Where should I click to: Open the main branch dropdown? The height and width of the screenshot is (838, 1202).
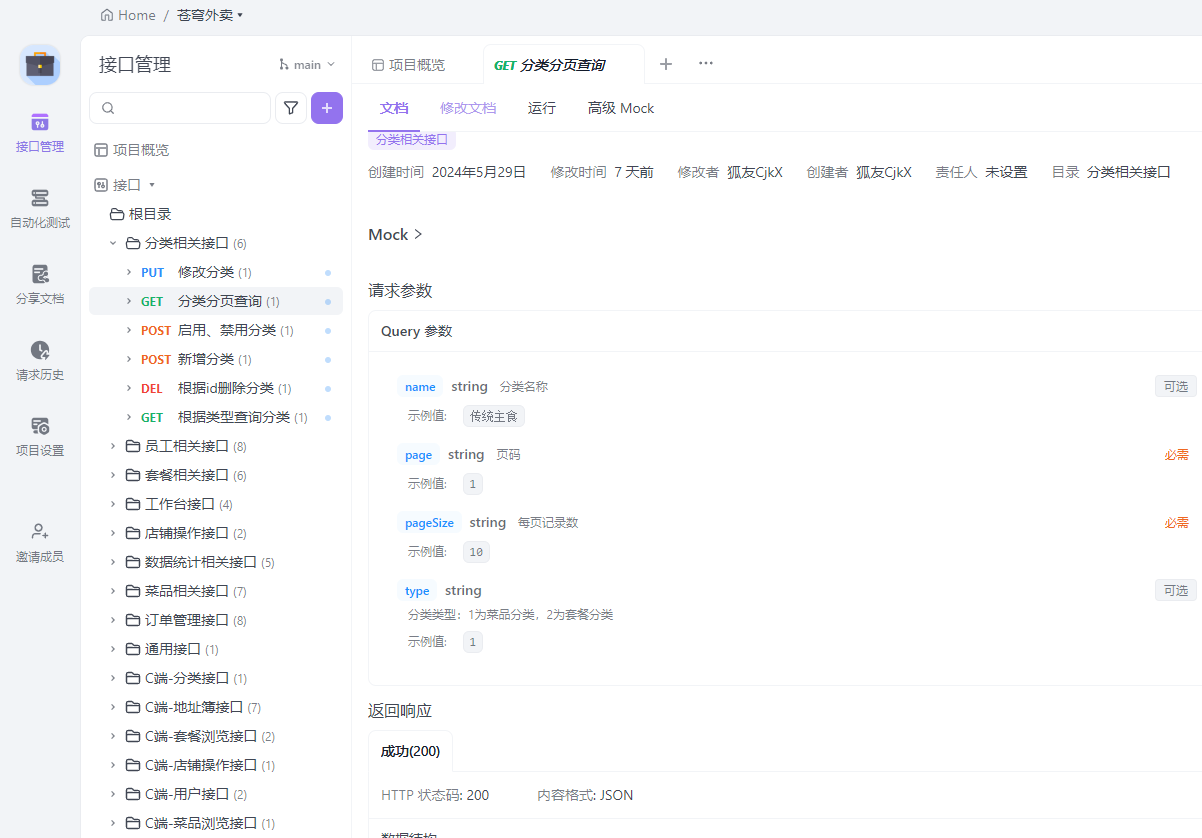click(x=306, y=63)
